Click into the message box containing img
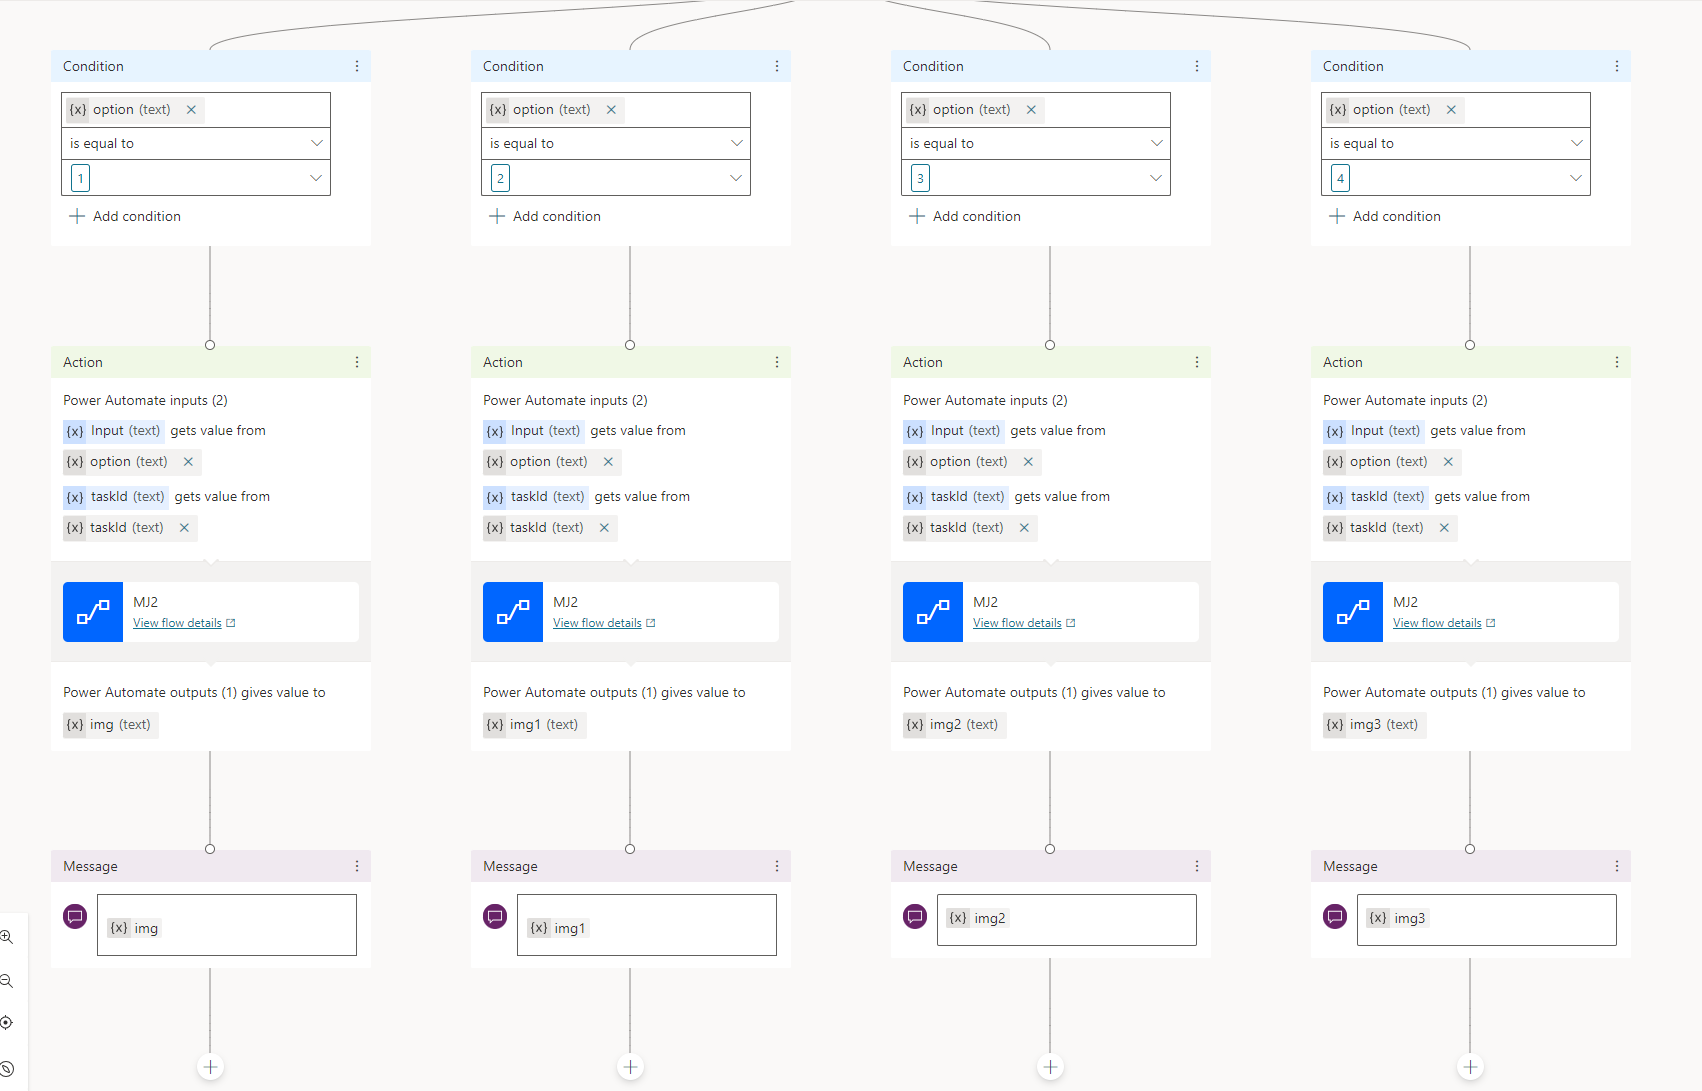The image size is (1702, 1091). tap(227, 925)
